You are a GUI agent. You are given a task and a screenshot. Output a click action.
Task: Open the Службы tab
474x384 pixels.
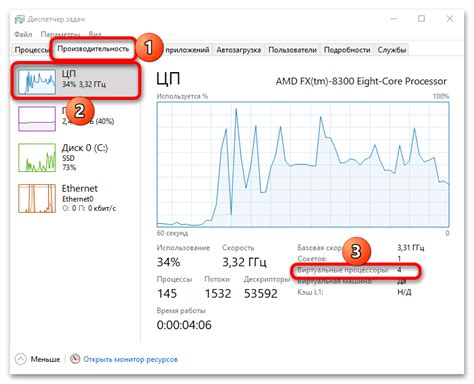(x=392, y=50)
